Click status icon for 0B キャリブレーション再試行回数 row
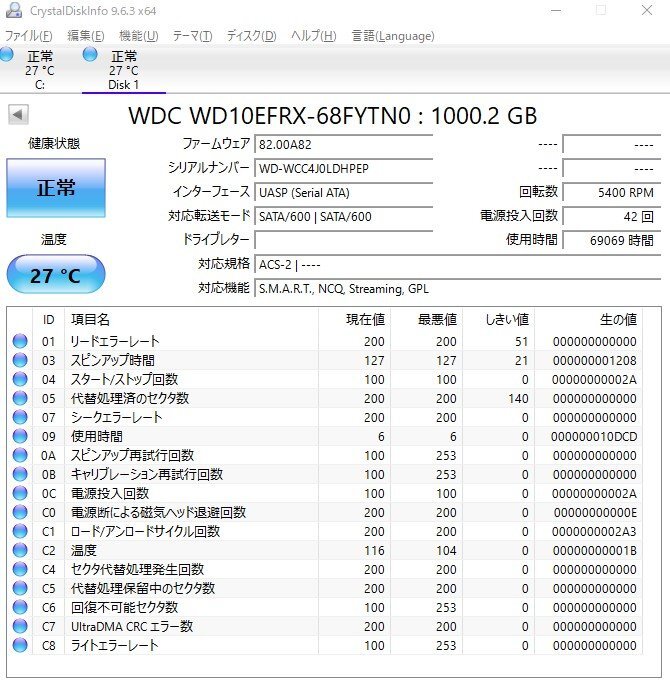This screenshot has width=670, height=684. coord(20,474)
